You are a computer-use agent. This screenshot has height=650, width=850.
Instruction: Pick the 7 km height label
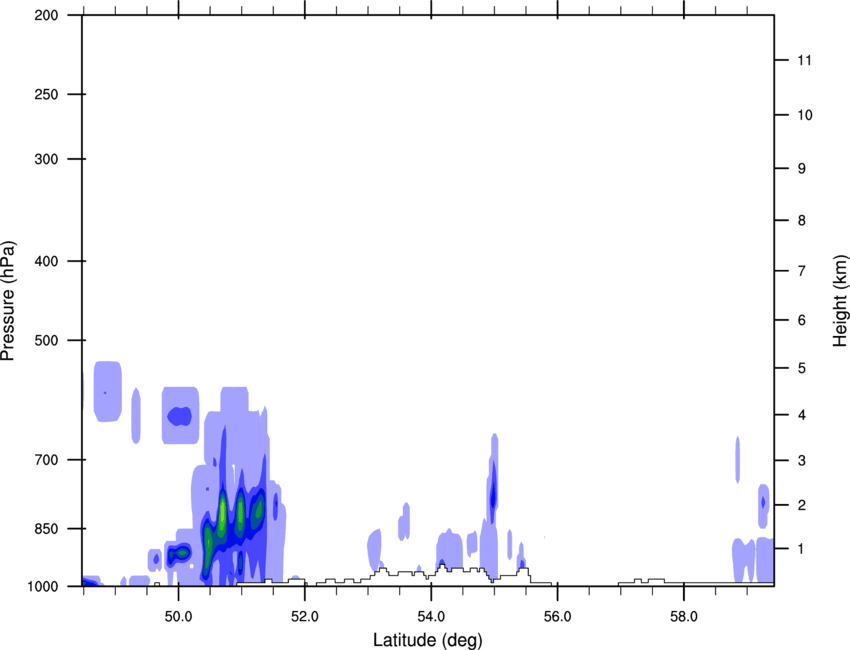point(801,271)
